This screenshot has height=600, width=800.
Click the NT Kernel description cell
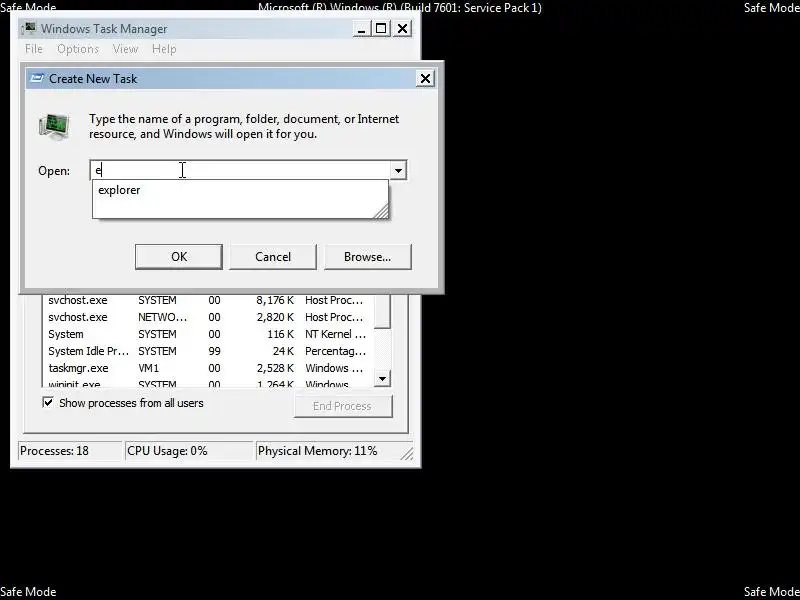point(335,334)
